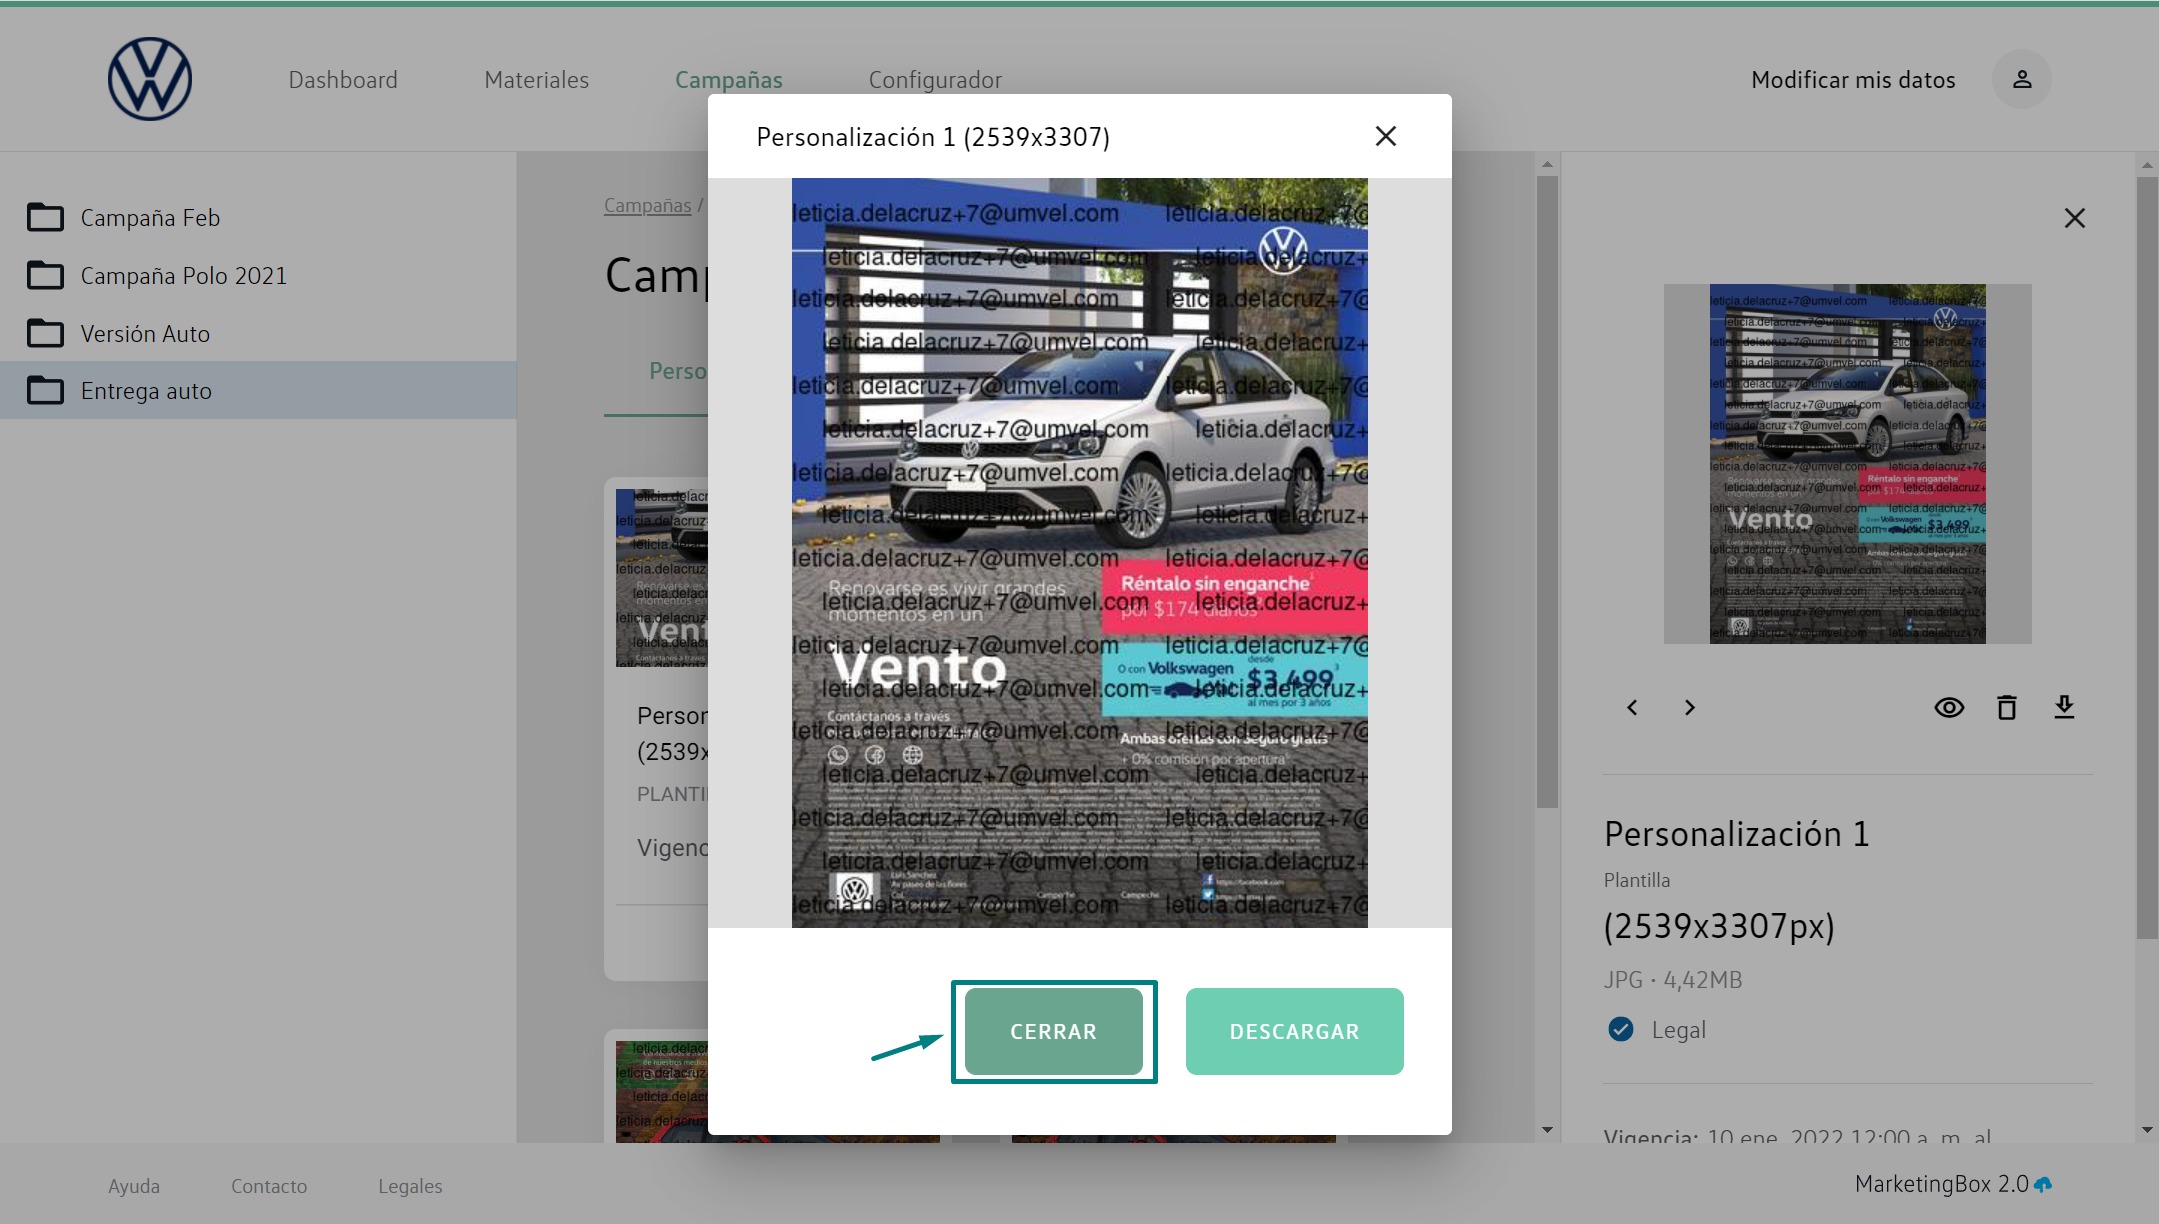
Task: Click the Volkswagen logo in header
Action: click(150, 79)
